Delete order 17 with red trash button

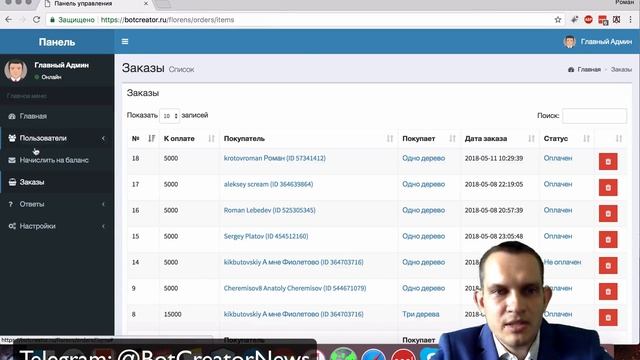(608, 188)
